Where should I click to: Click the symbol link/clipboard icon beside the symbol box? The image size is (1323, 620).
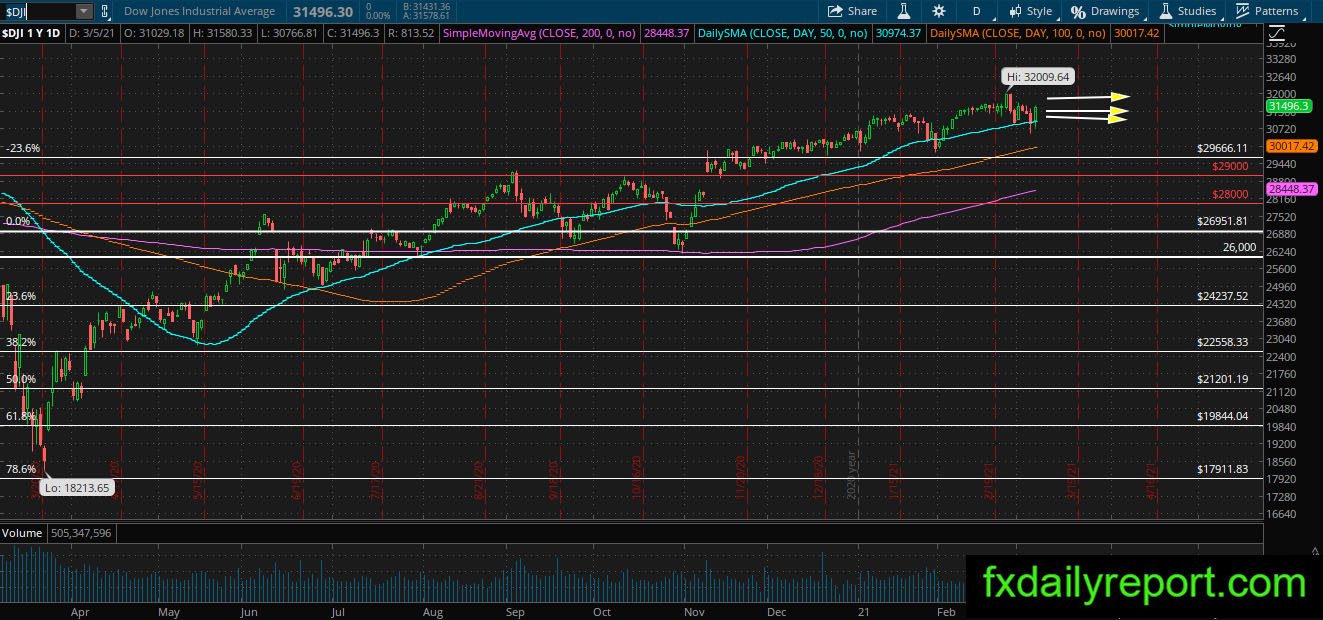(x=107, y=11)
